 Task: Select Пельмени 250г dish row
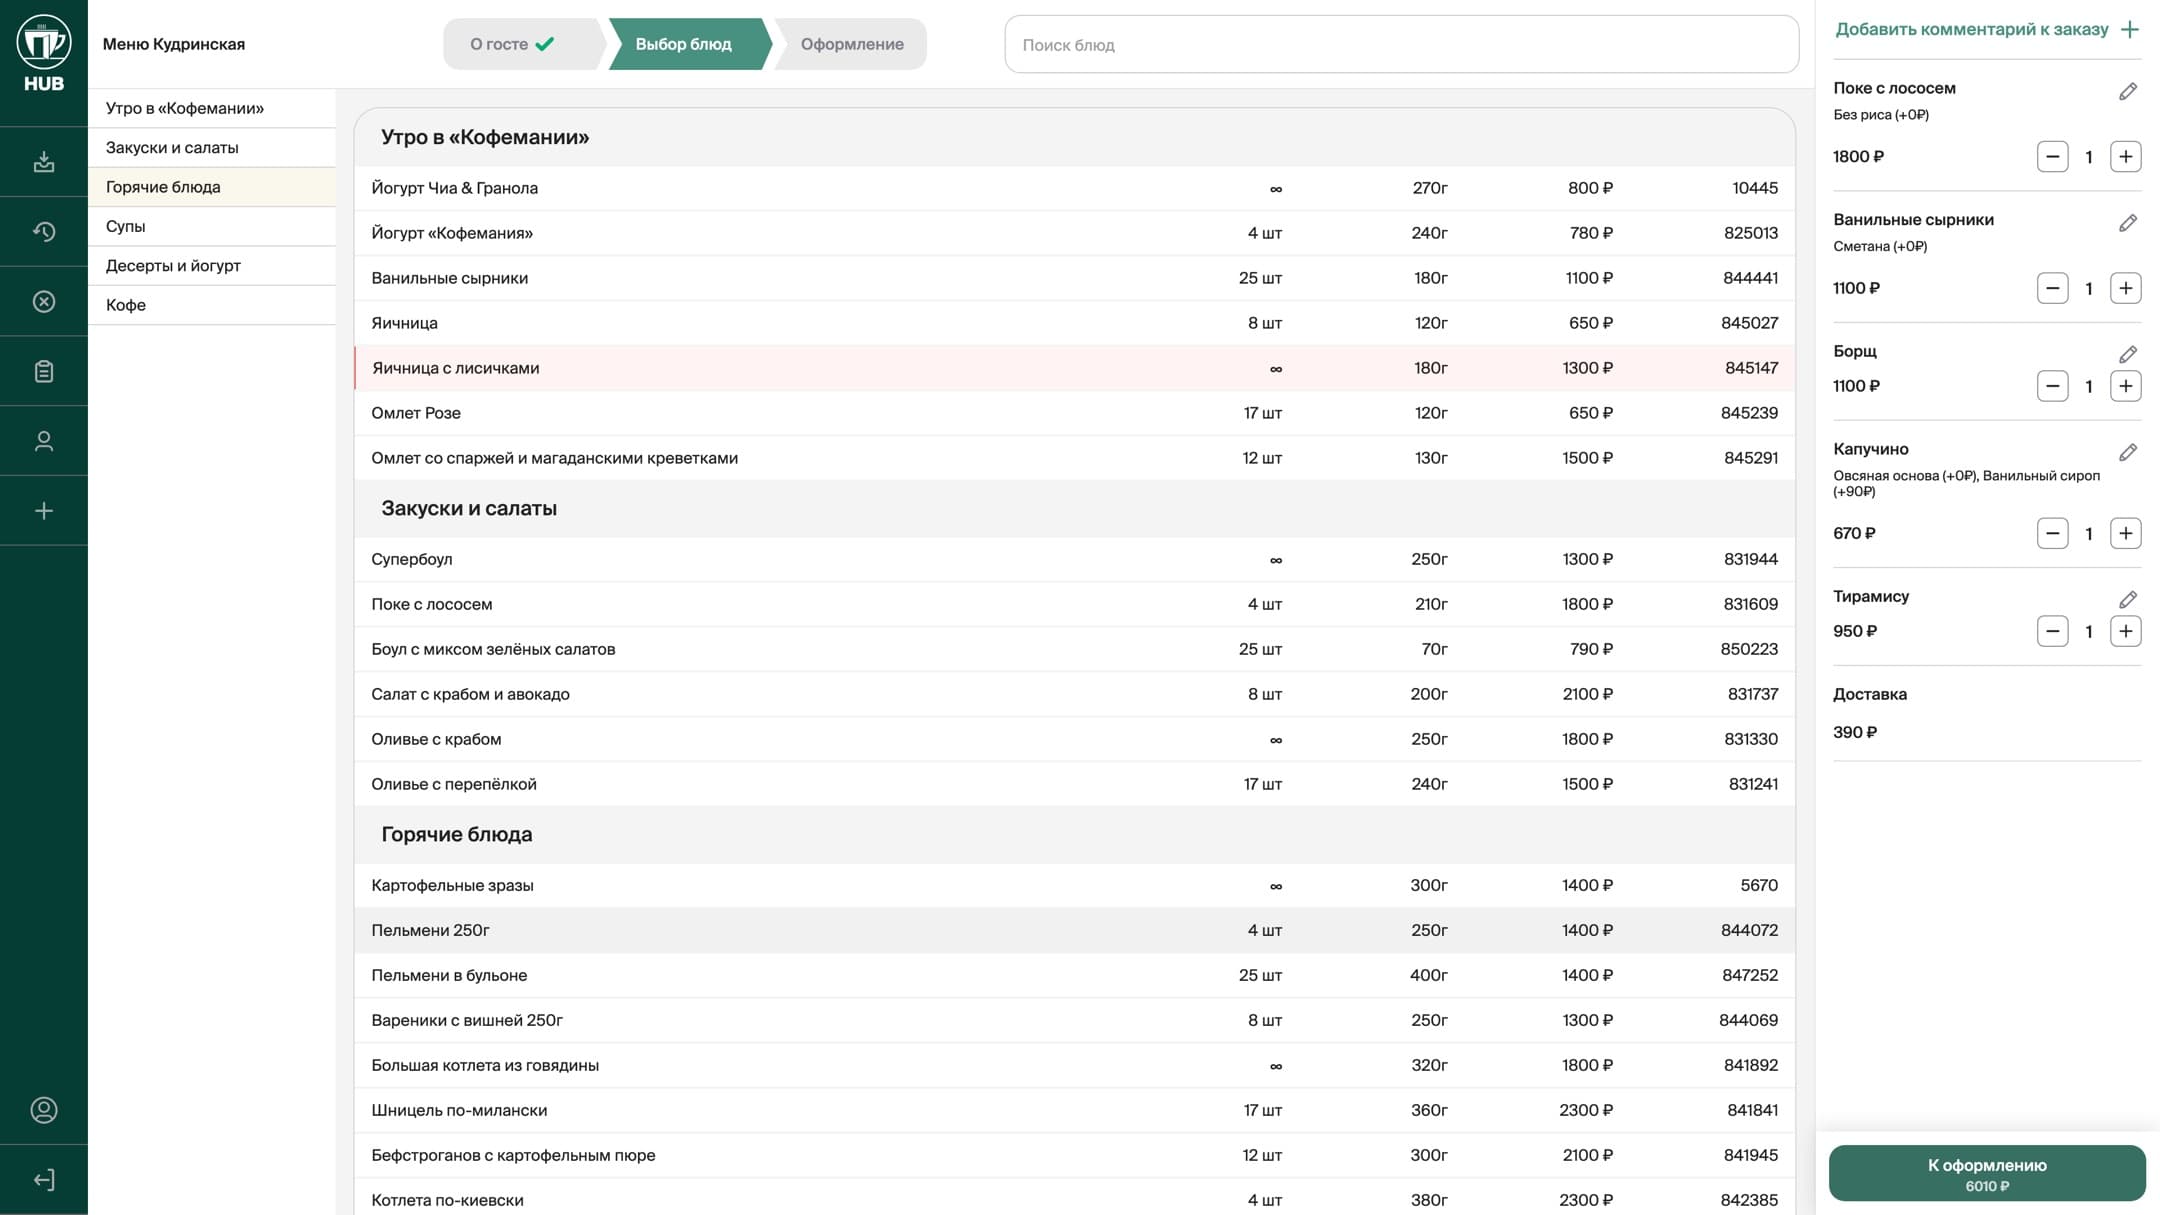(x=1075, y=930)
